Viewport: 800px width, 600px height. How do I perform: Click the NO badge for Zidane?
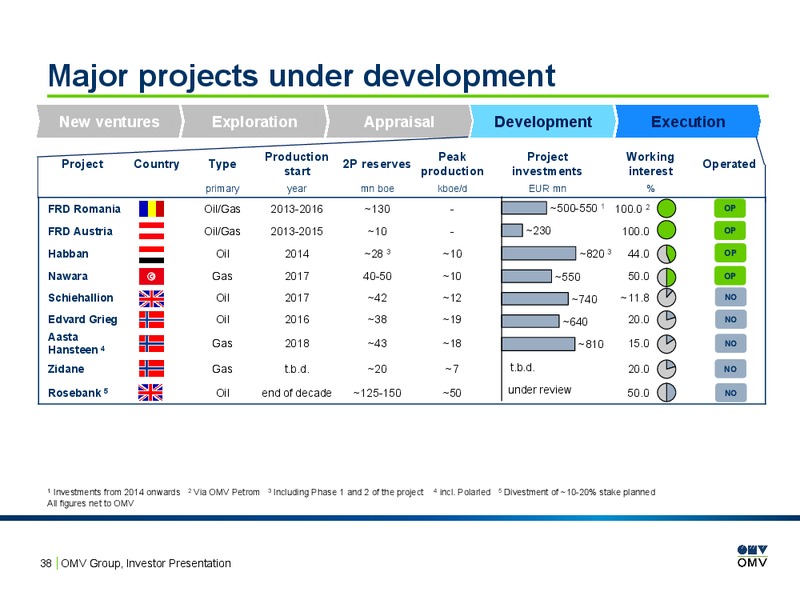tap(731, 368)
